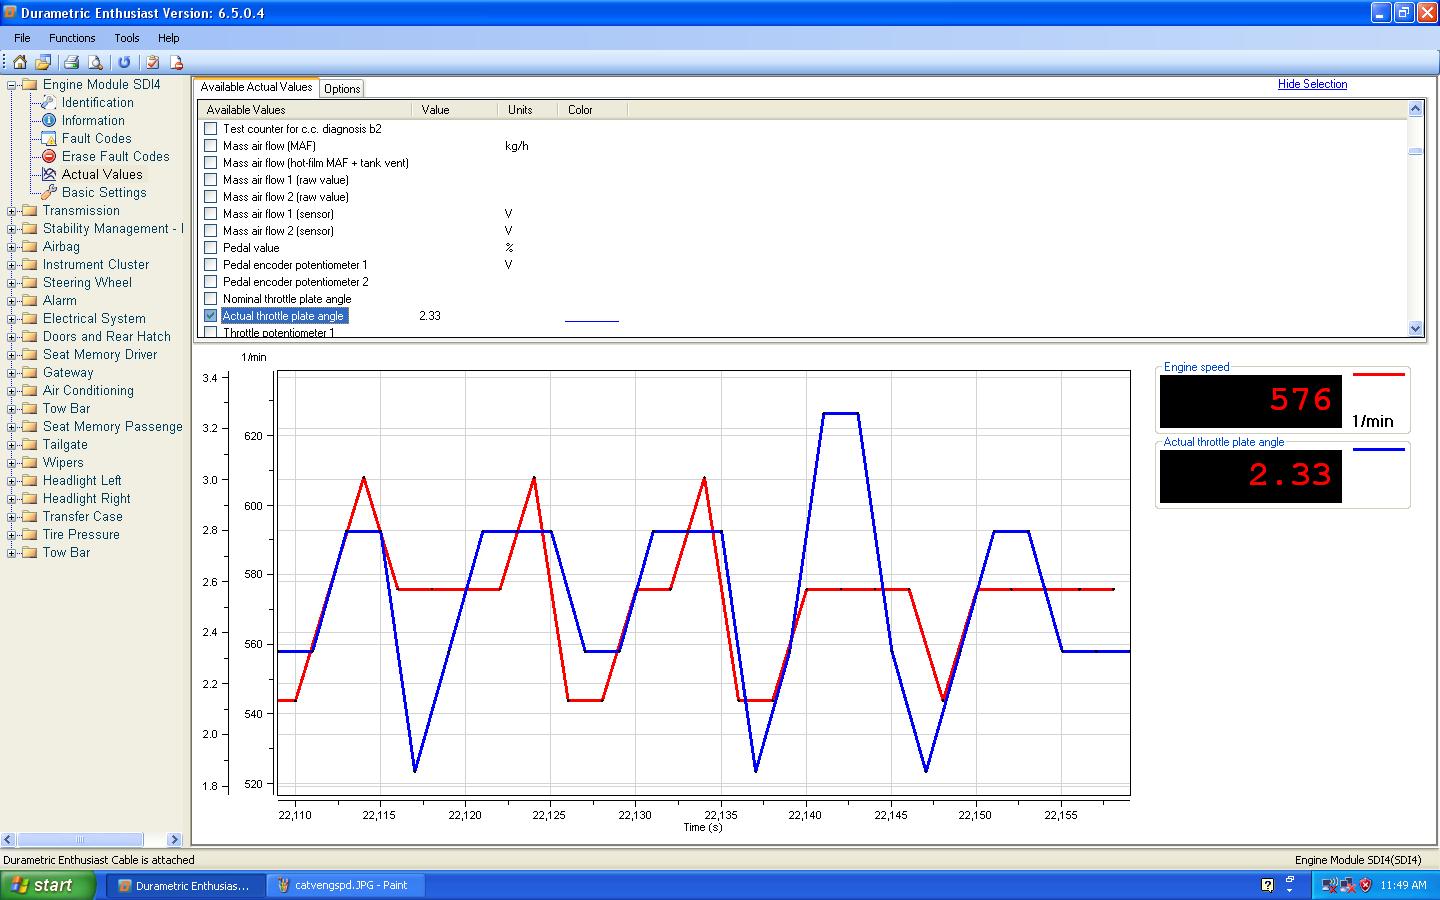Select the Fault Codes tree item

pyautogui.click(x=96, y=138)
